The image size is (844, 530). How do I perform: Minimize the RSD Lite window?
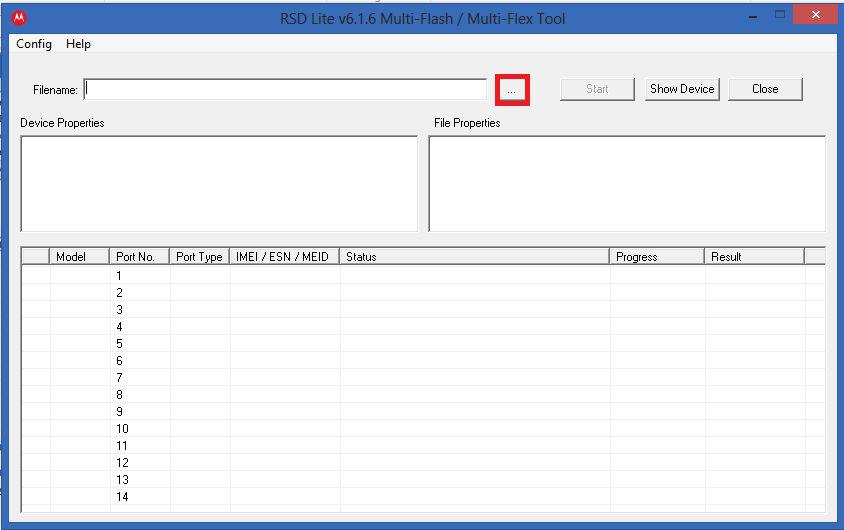pos(753,16)
